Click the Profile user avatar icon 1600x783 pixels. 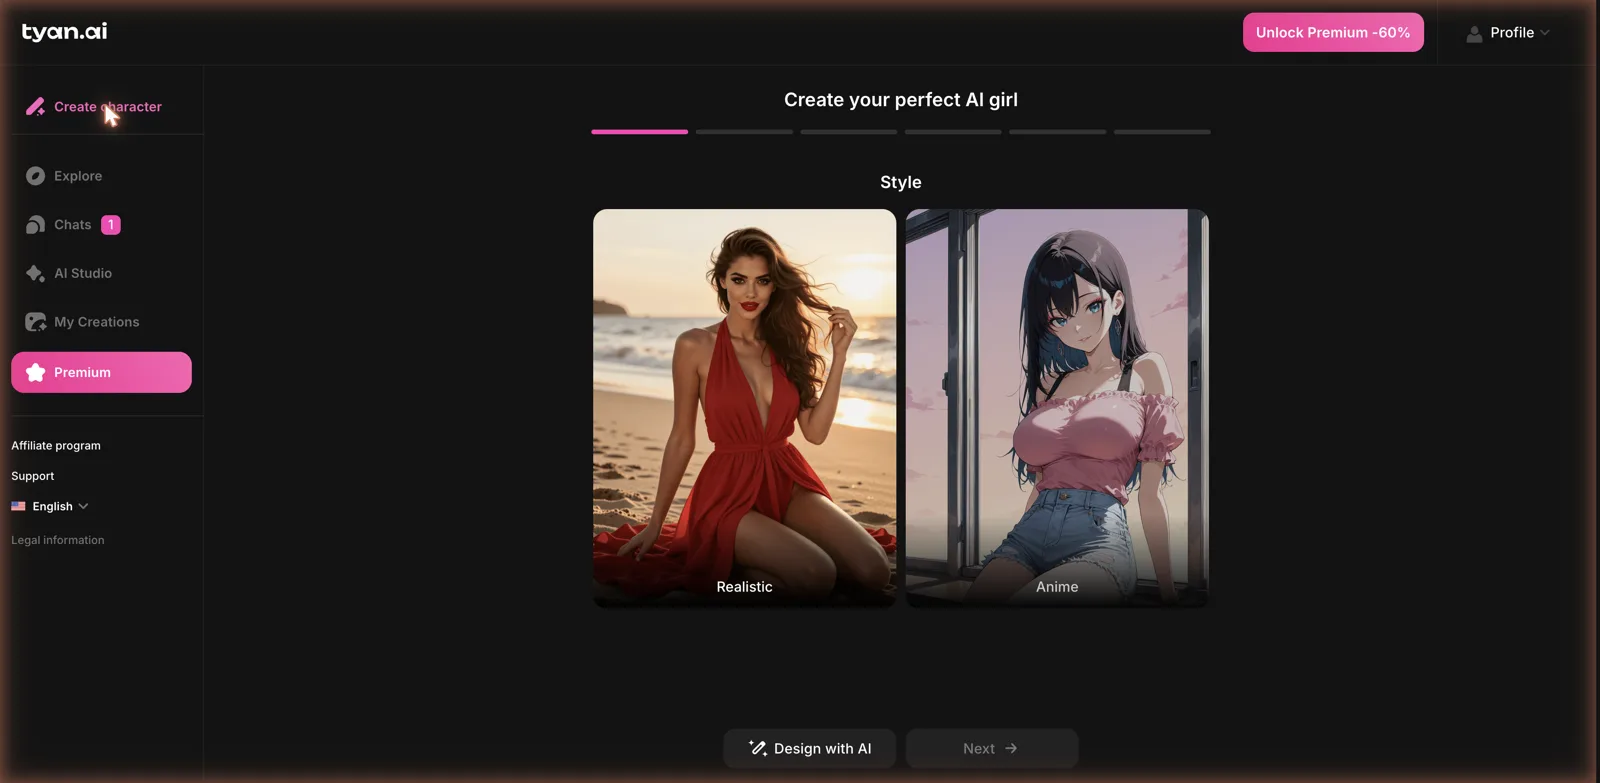point(1474,33)
